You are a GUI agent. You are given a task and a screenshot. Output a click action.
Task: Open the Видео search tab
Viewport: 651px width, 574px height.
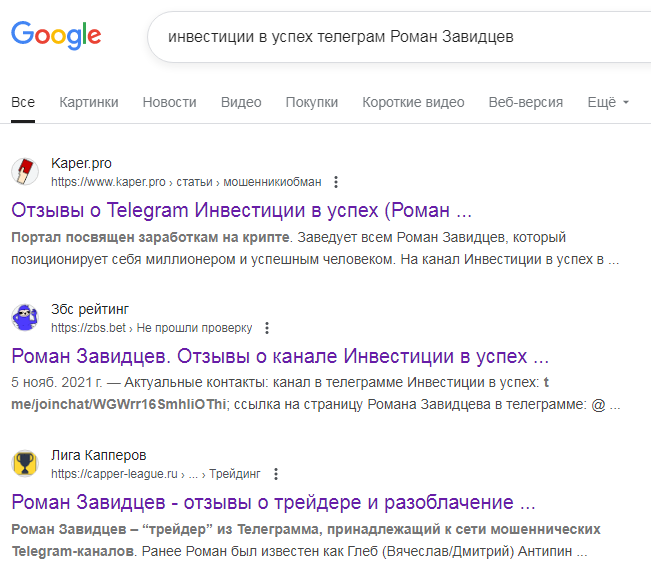(241, 102)
